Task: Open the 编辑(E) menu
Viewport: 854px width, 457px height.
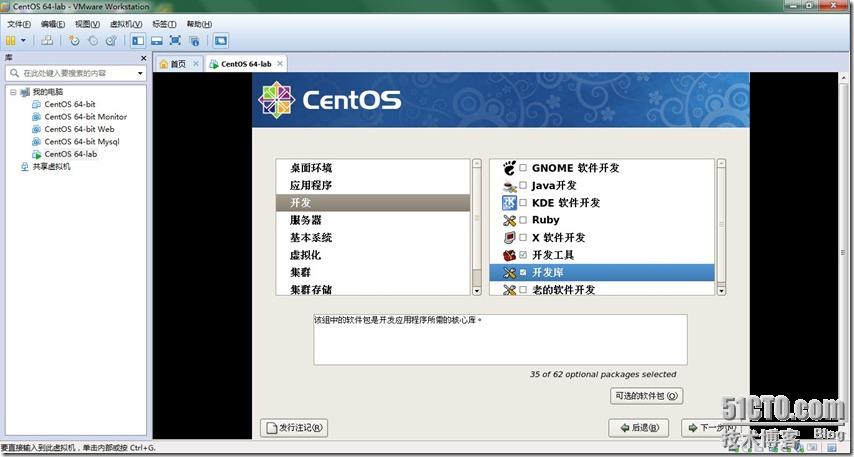Action: 53,24
